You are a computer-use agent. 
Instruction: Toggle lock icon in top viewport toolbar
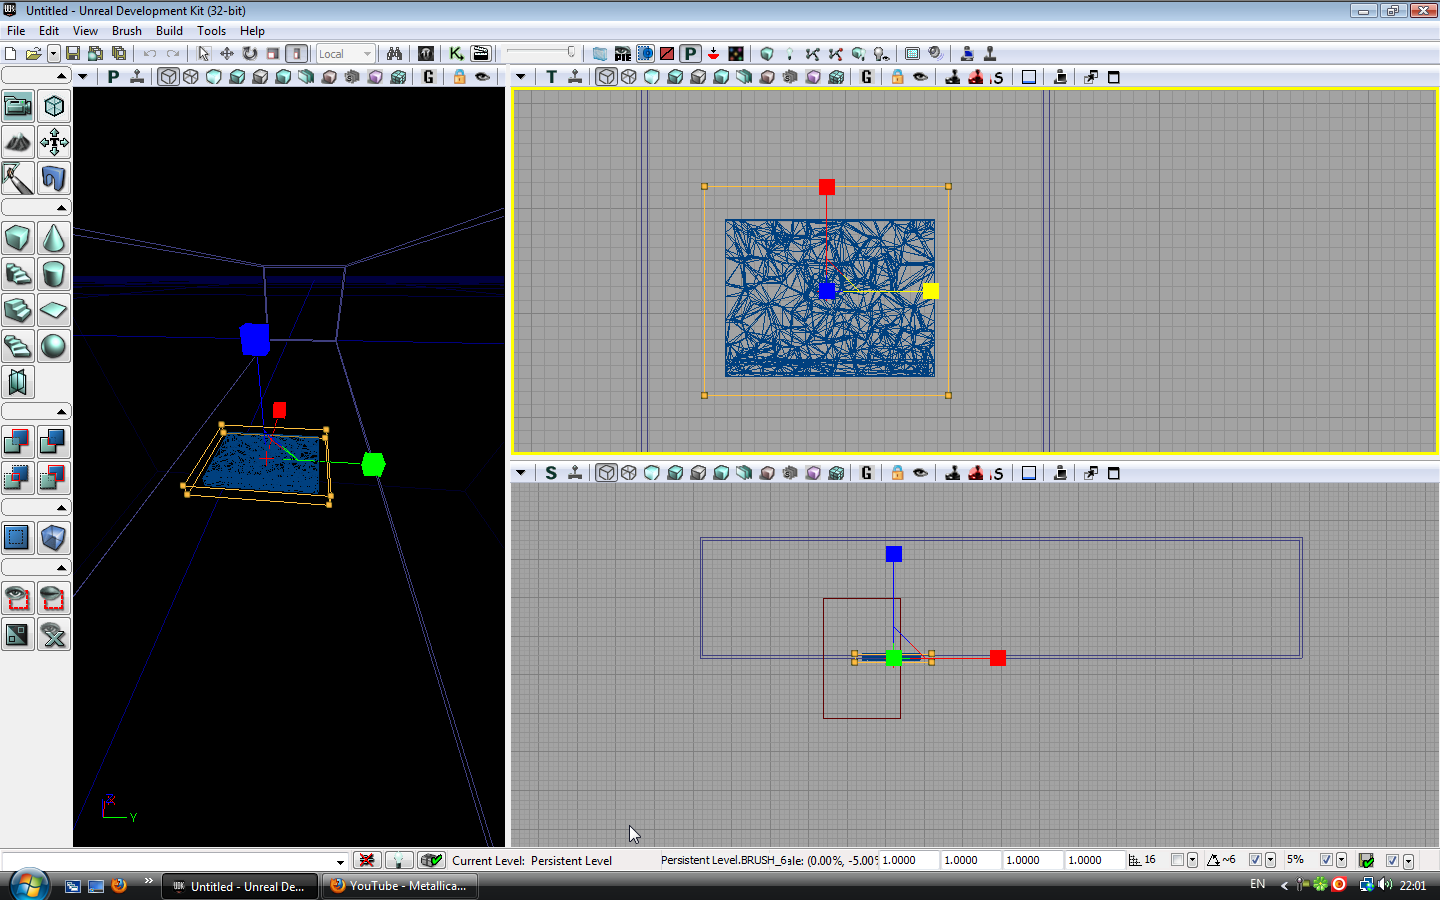coord(897,77)
